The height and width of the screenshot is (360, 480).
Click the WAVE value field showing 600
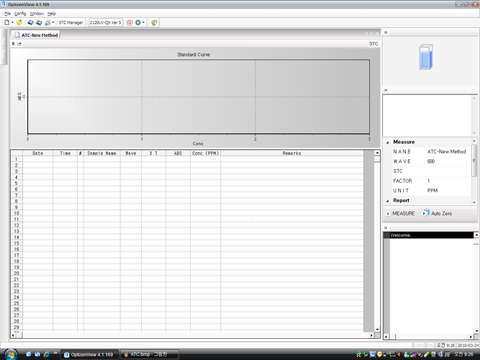point(448,161)
